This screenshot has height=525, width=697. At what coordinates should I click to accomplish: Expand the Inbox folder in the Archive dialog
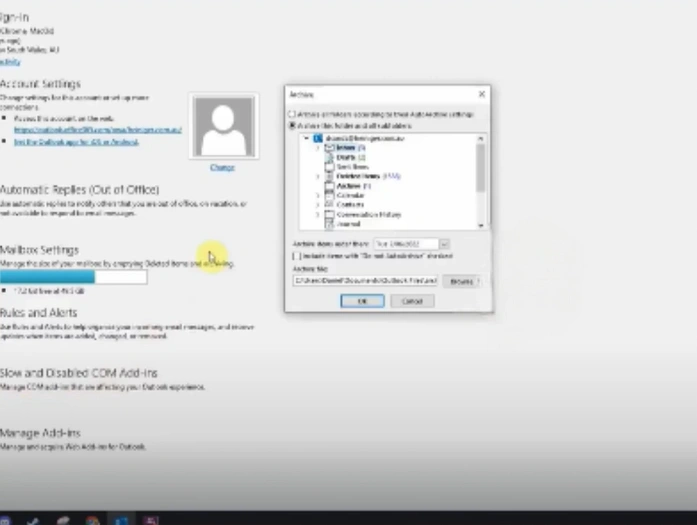pyautogui.click(x=317, y=148)
